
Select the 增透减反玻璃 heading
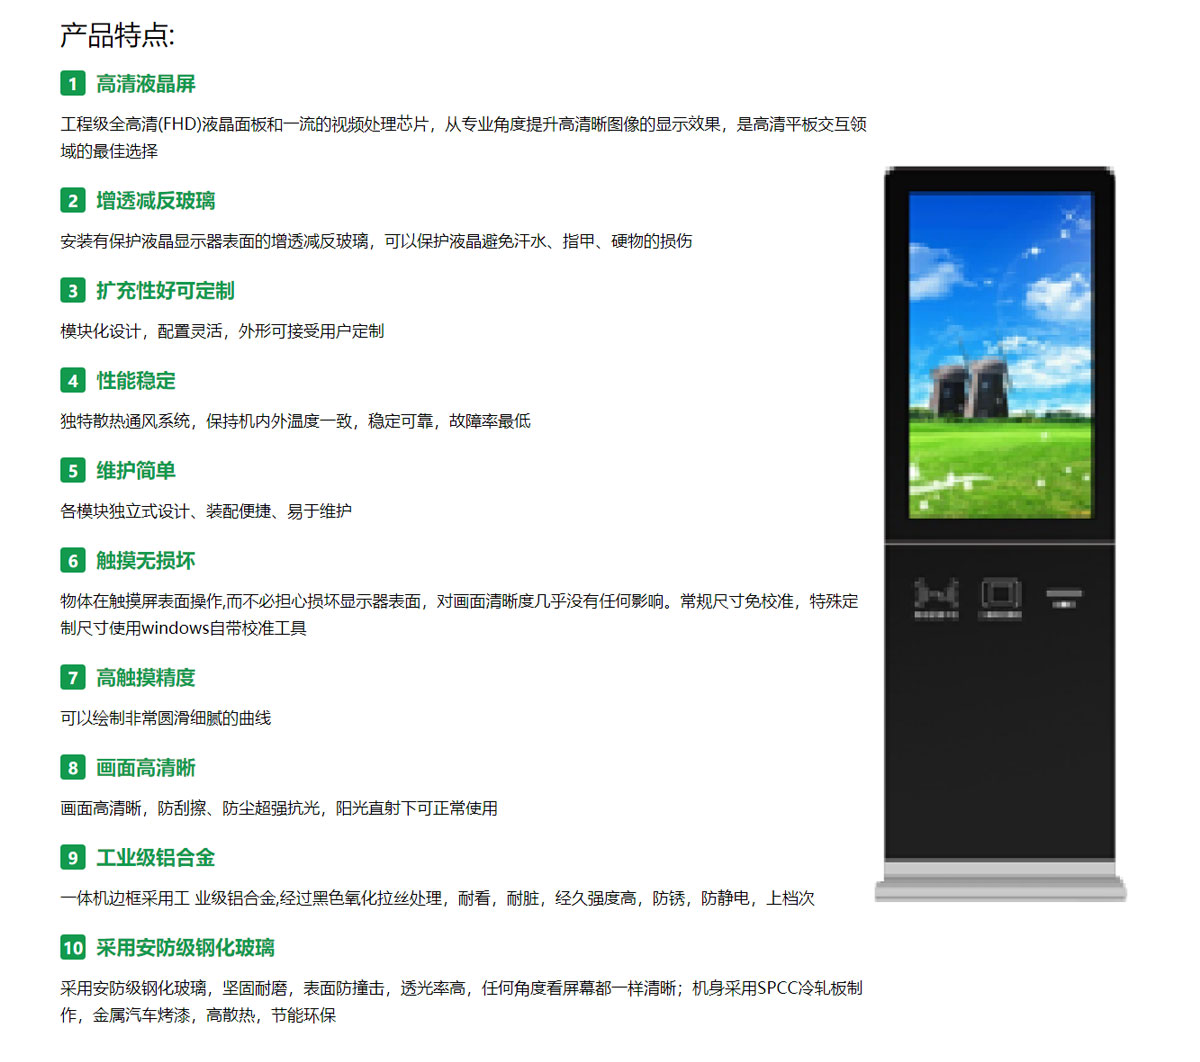[156, 200]
